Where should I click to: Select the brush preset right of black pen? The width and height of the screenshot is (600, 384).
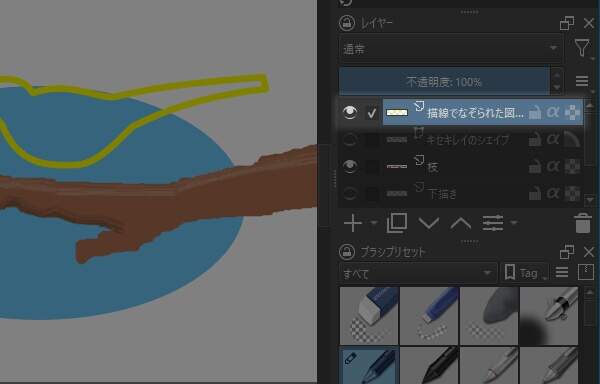(x=489, y=365)
